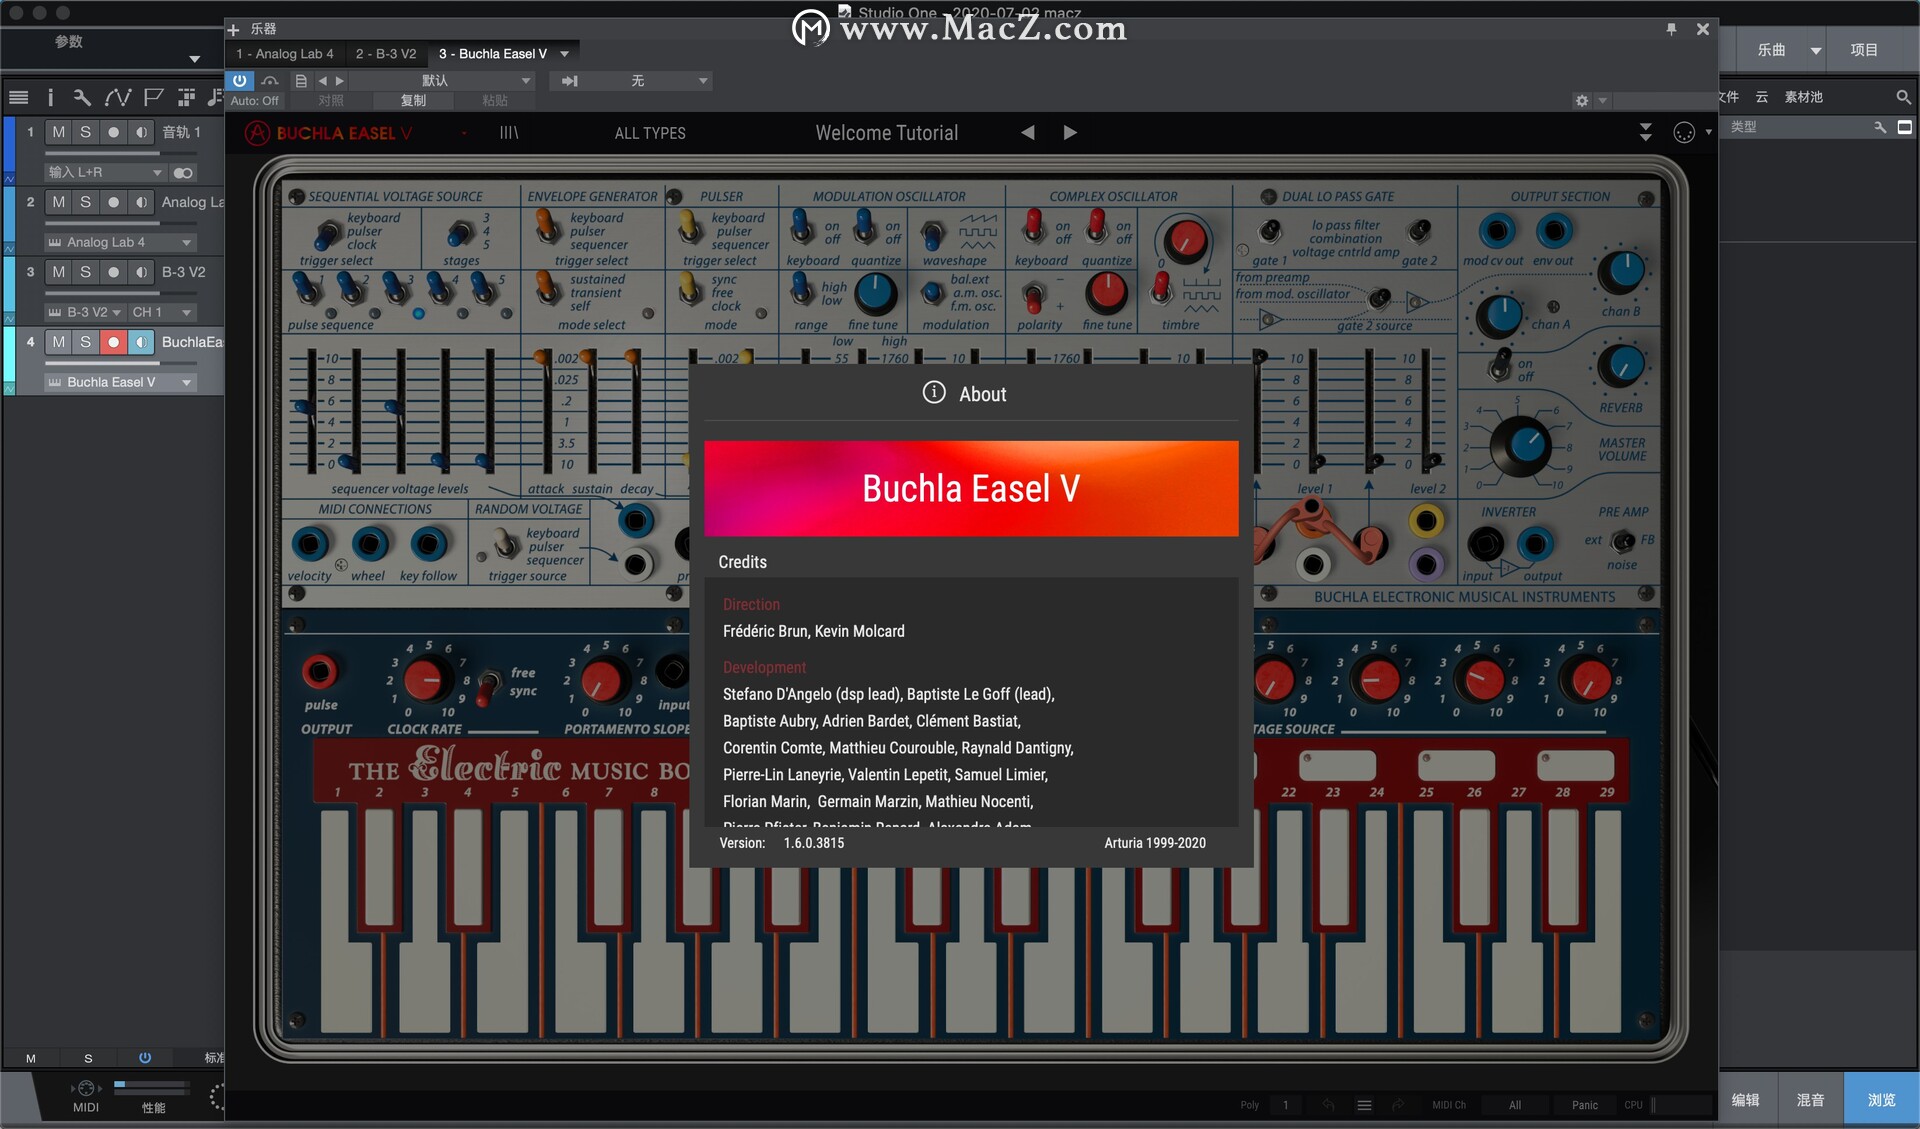Toggle the stereo link icon on track 1

tap(183, 173)
